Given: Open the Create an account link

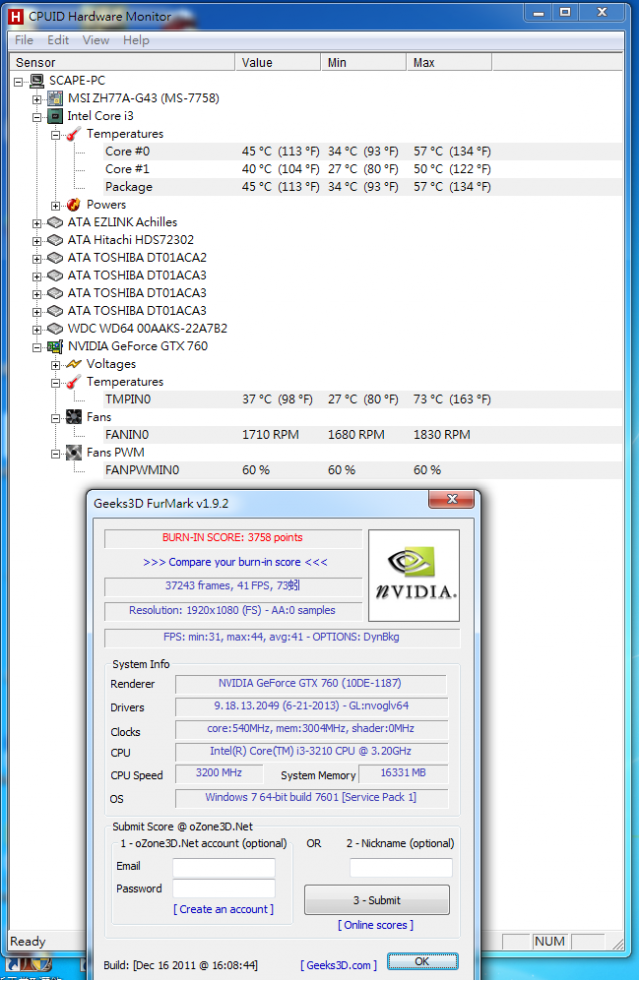Looking at the screenshot, I should (223, 909).
